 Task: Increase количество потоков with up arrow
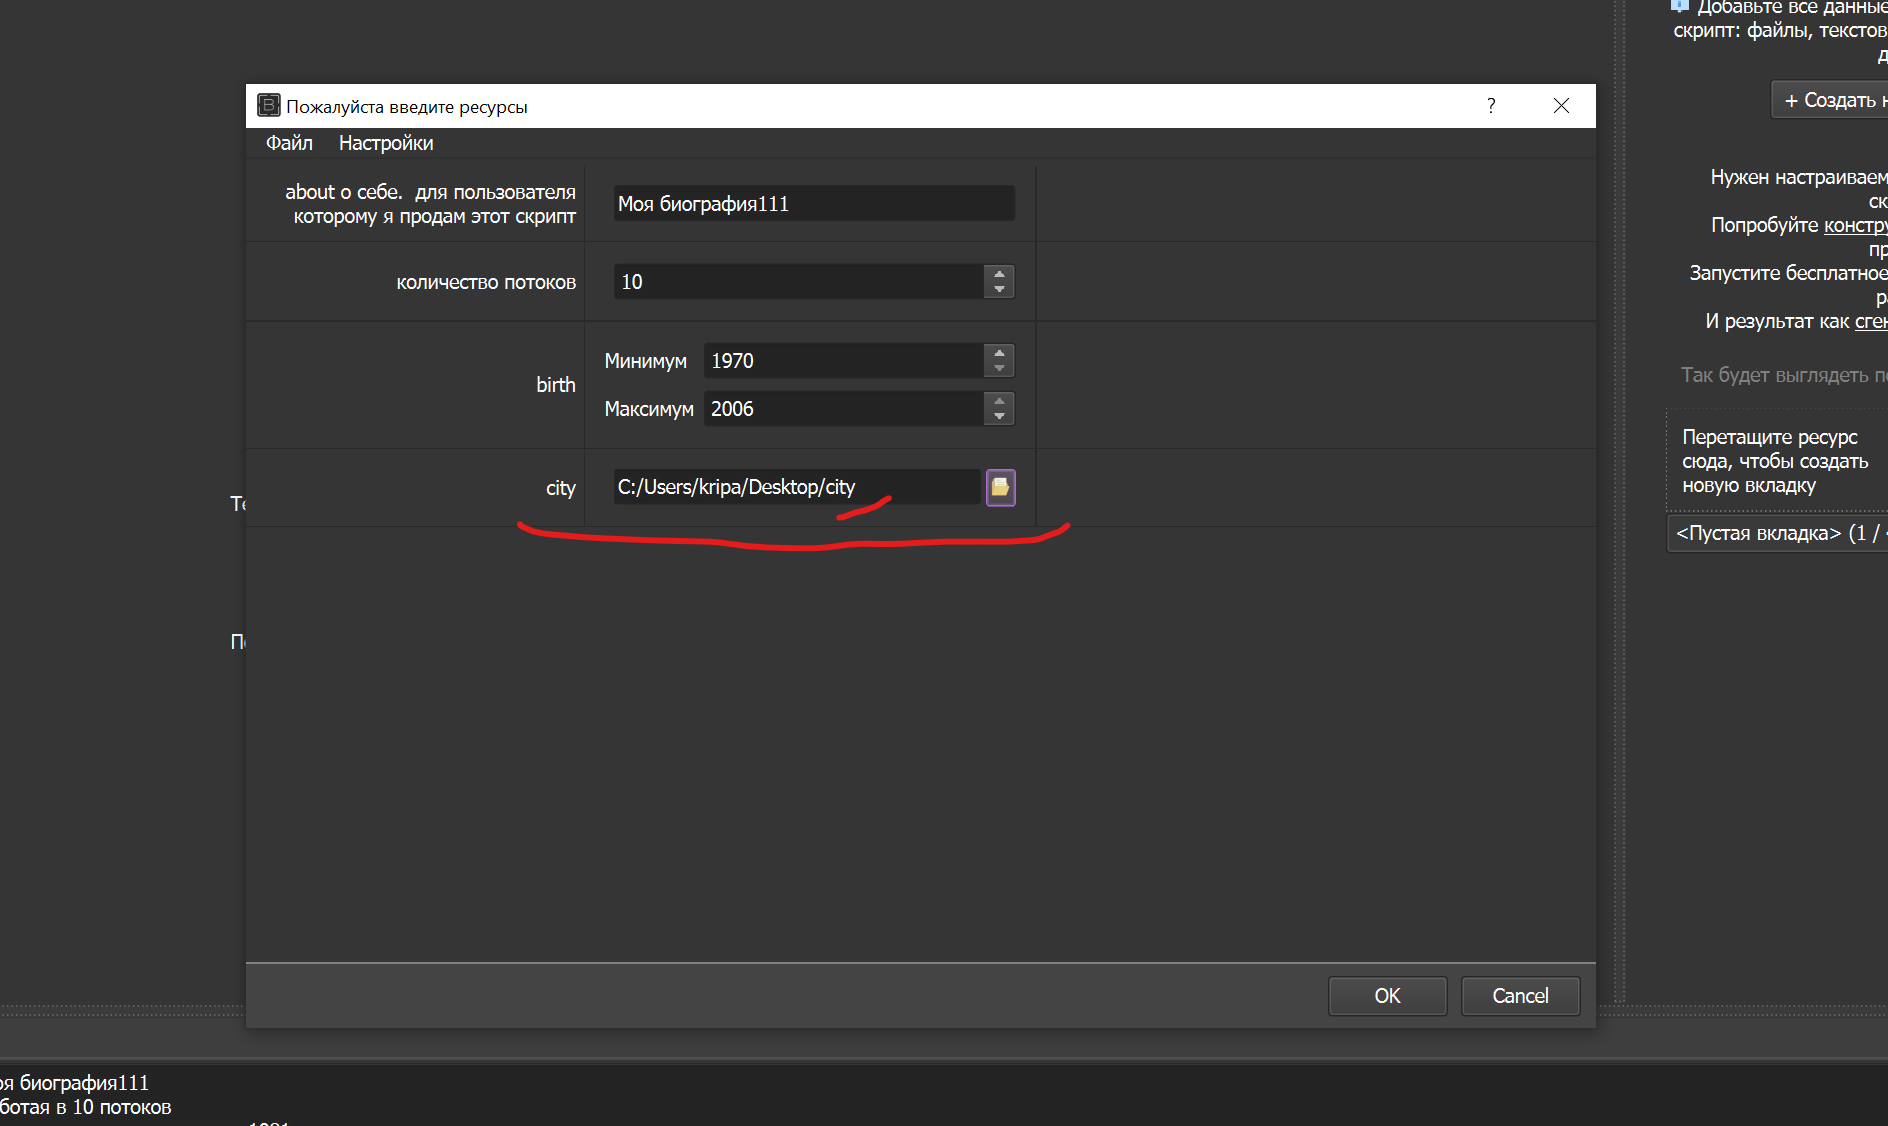[x=999, y=274]
